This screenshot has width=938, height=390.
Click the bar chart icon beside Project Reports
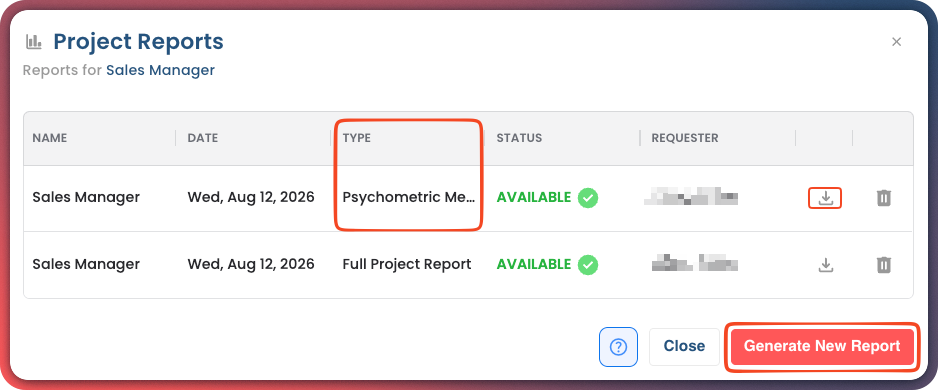tap(34, 42)
